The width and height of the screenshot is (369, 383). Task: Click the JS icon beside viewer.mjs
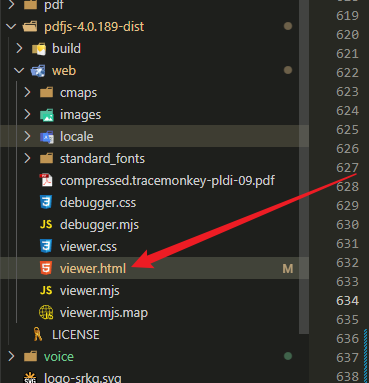[46, 290]
